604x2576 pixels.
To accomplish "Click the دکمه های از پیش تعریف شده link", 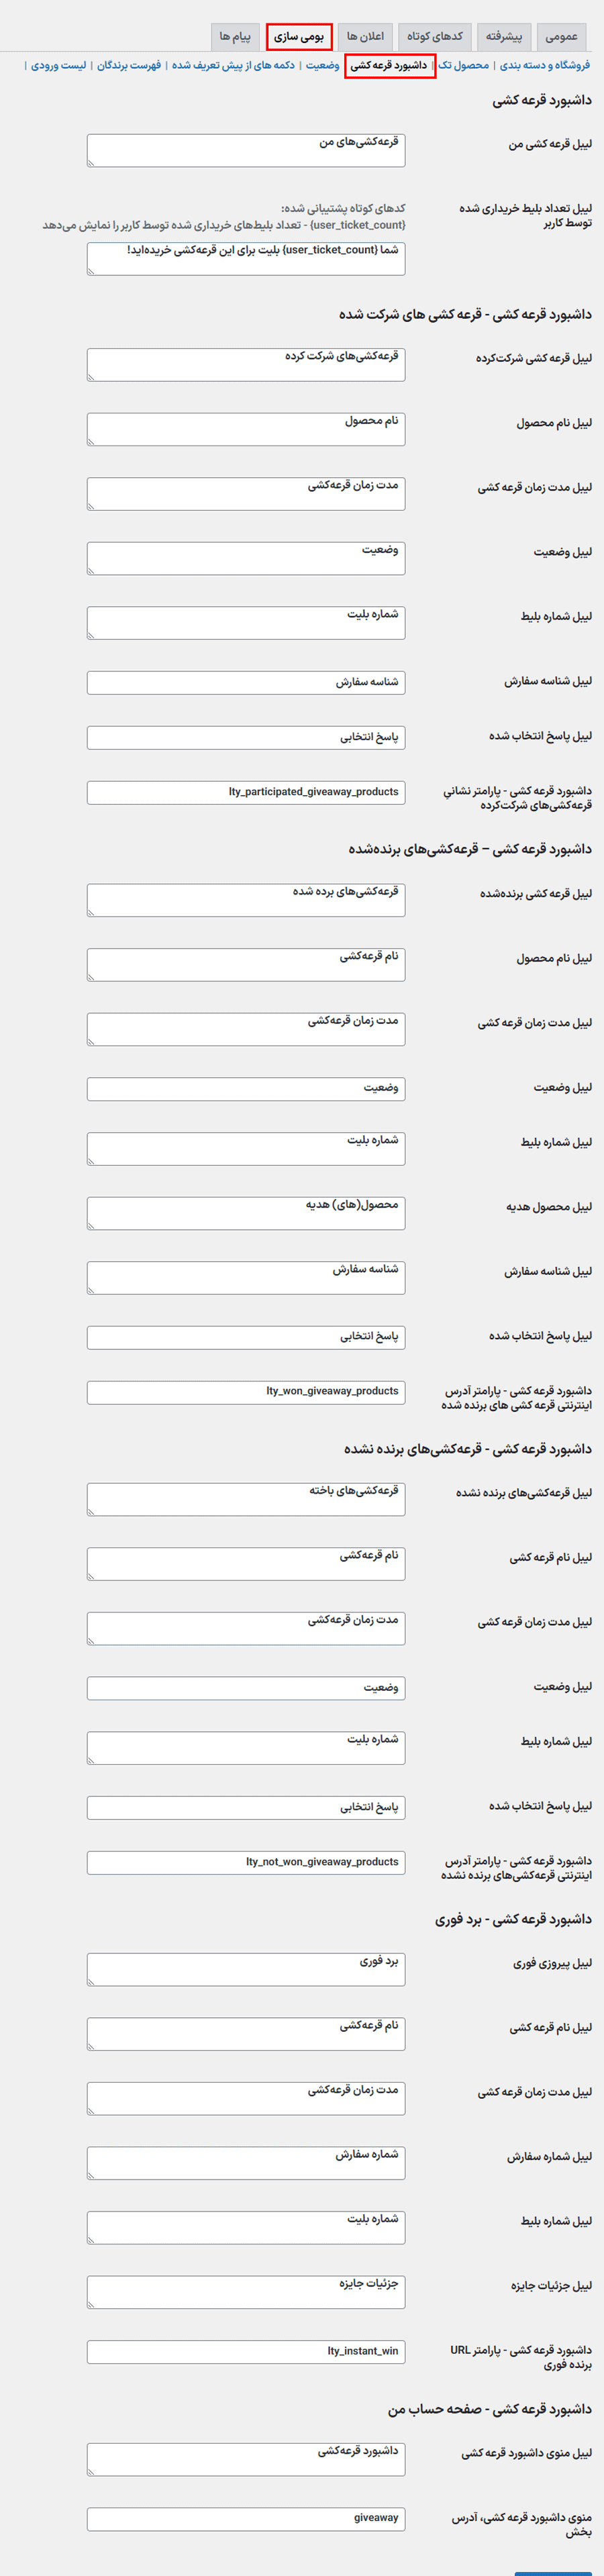I will point(233,66).
